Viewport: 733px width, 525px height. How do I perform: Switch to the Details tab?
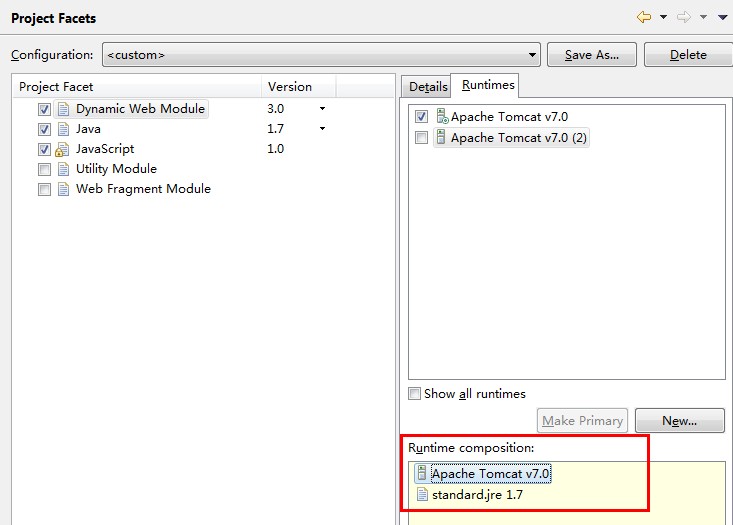pyautogui.click(x=428, y=87)
